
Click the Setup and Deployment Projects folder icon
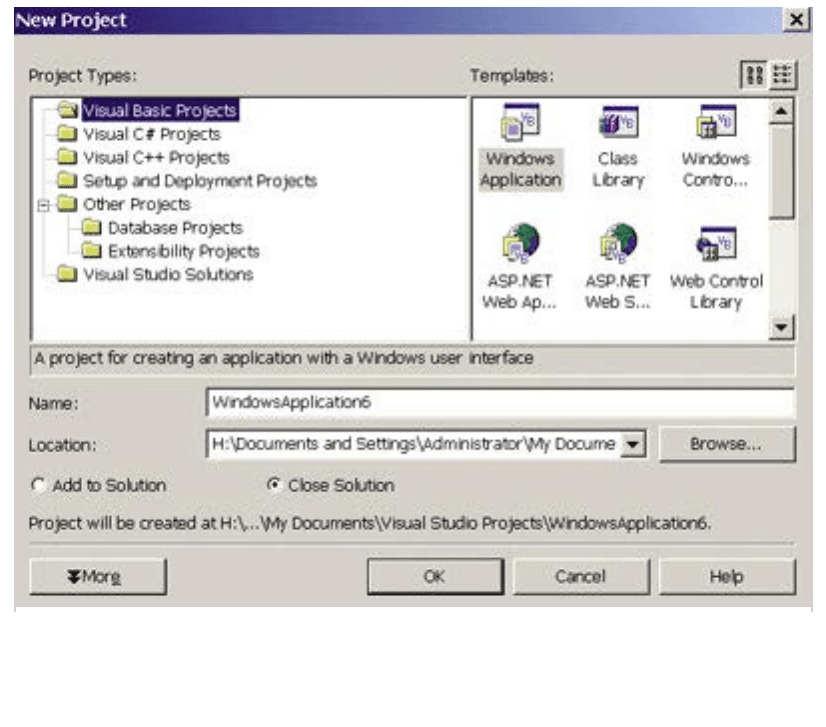tap(67, 180)
